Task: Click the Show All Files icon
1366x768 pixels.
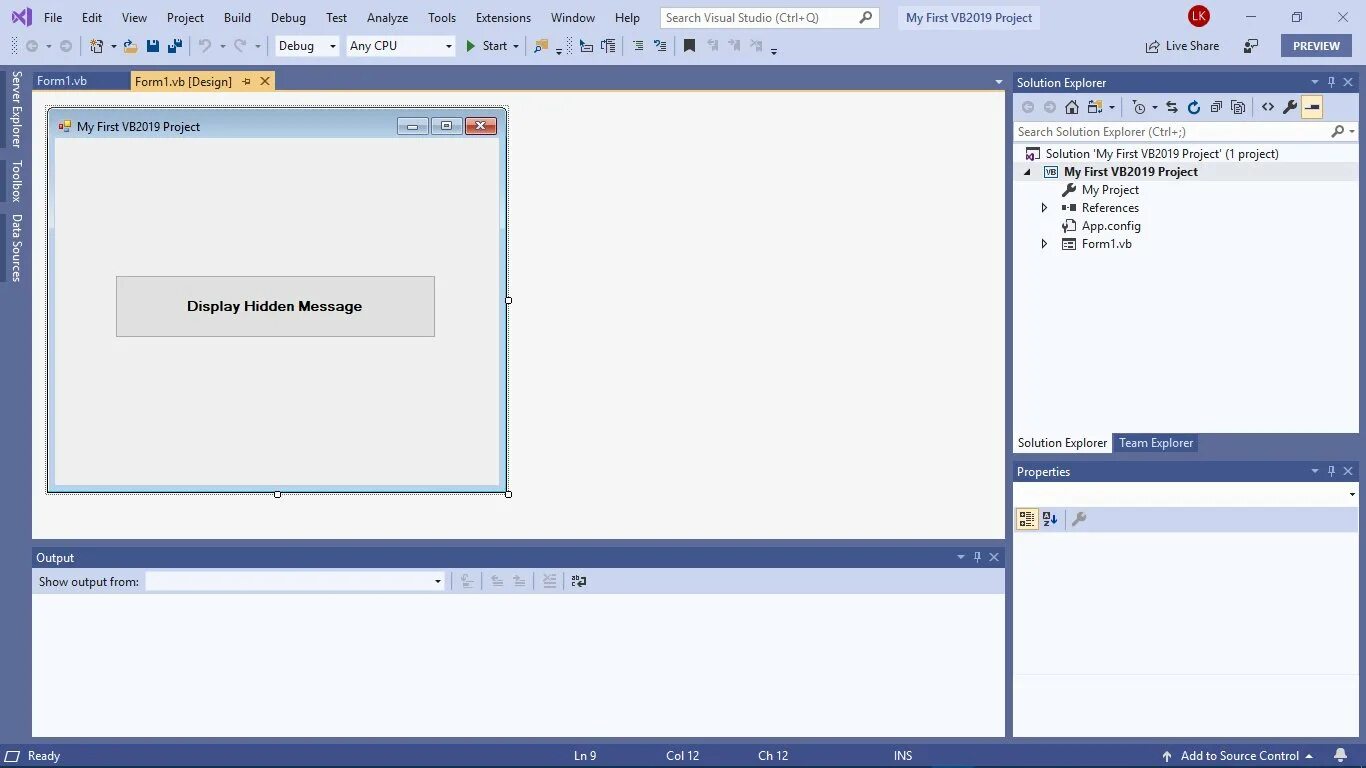Action: pos(1238,107)
